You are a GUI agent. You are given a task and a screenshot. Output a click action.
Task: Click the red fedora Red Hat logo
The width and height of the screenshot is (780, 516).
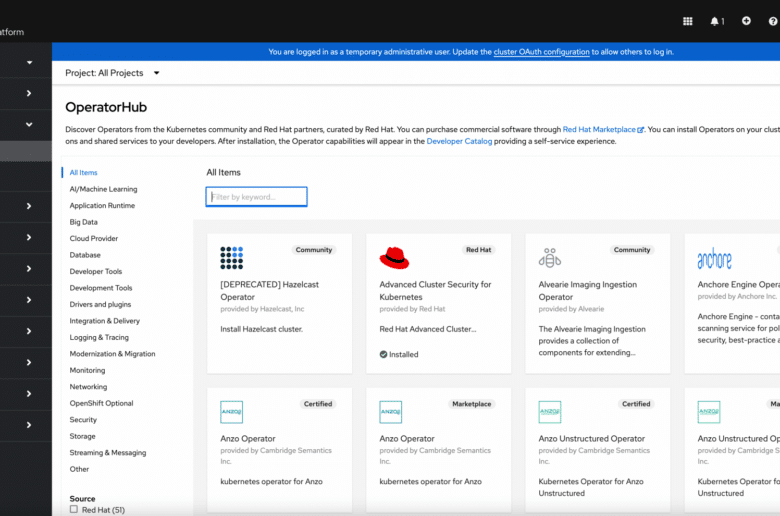click(394, 258)
